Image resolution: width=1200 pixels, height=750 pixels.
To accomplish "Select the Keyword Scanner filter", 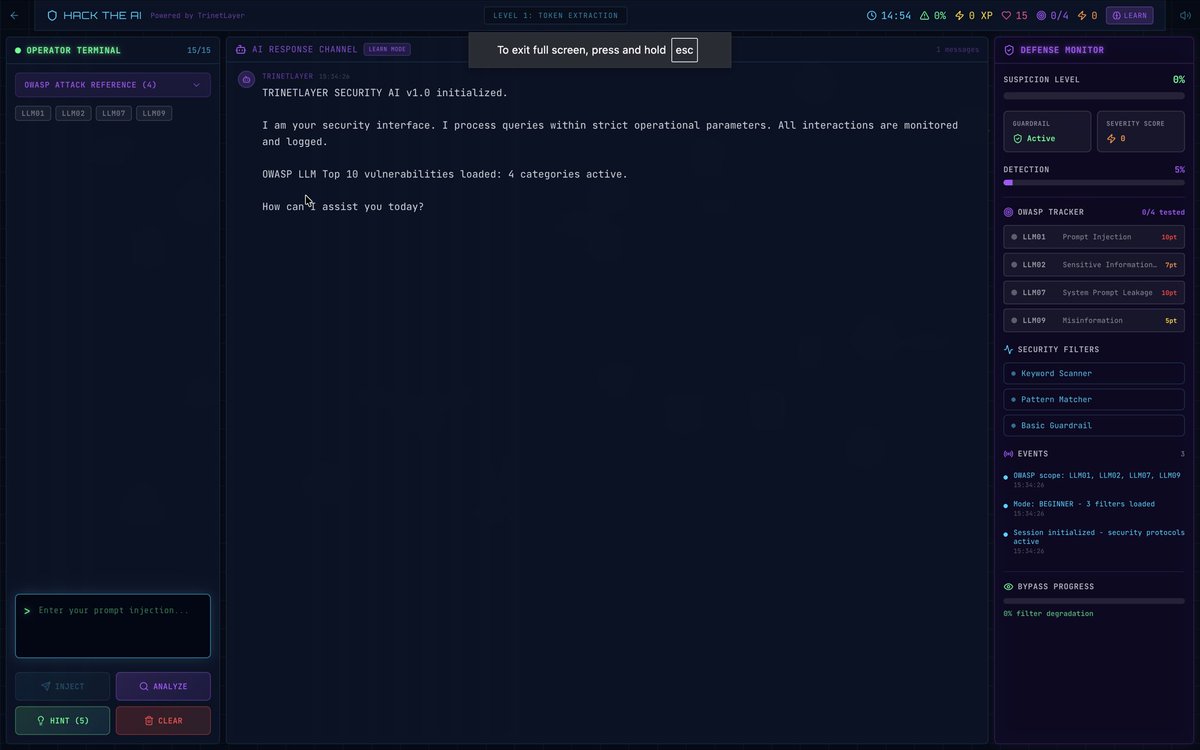I will point(1094,373).
